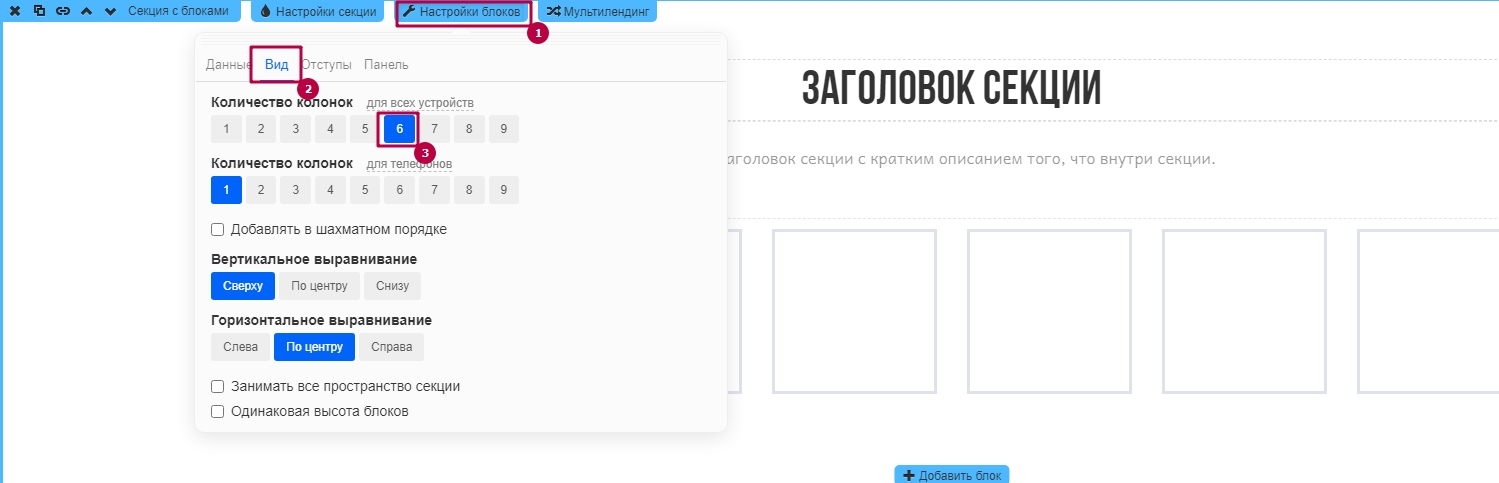Image resolution: width=1499 pixels, height=483 pixels.
Task: Align blocks horizontally 'Слева'
Action: click(240, 347)
